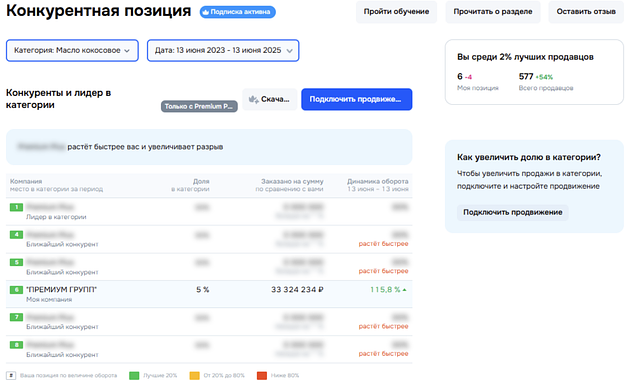Select rank 8 green badge

[x=16, y=345]
